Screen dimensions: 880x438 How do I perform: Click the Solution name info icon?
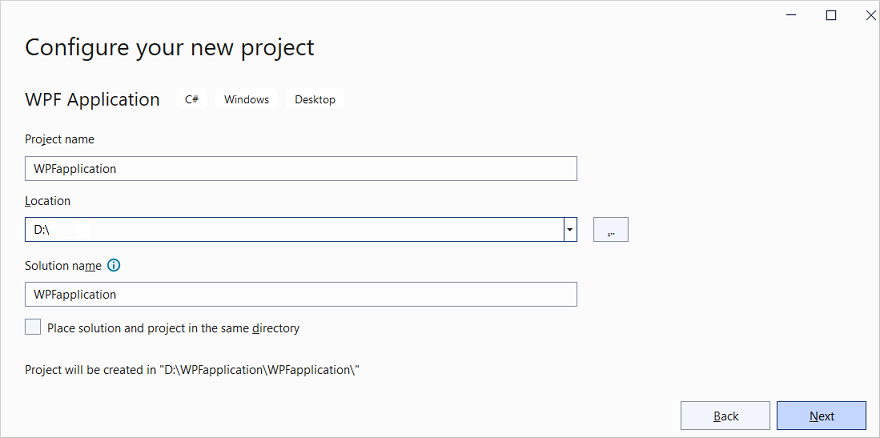[x=113, y=266]
